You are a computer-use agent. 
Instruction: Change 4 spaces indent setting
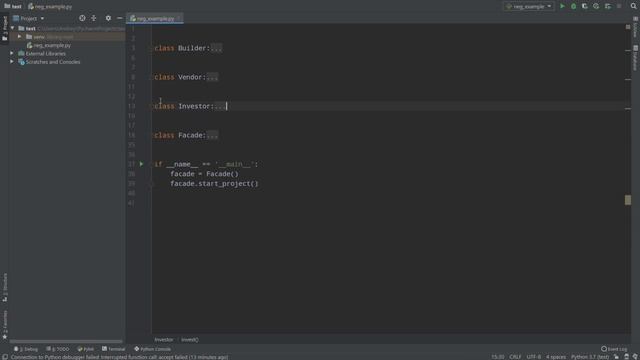click(x=556, y=357)
